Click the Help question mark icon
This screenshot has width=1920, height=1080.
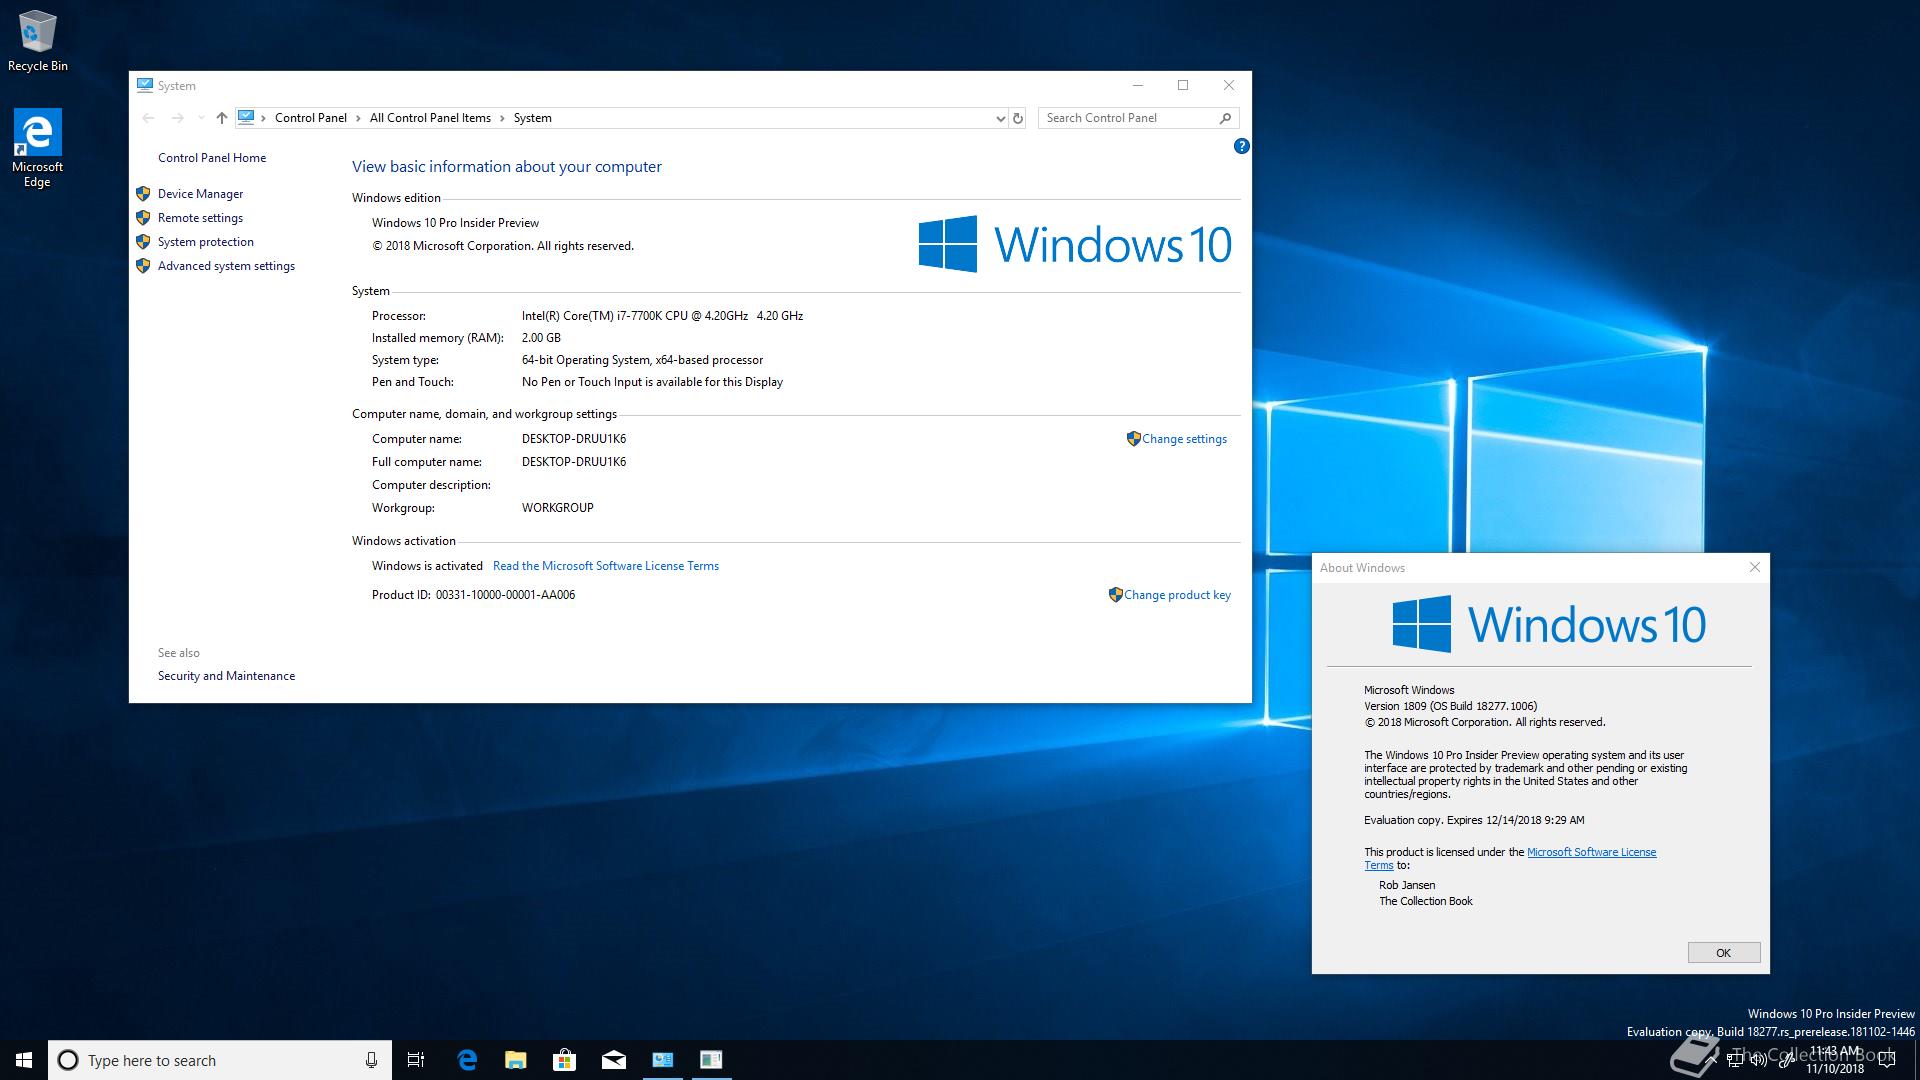coord(1241,146)
